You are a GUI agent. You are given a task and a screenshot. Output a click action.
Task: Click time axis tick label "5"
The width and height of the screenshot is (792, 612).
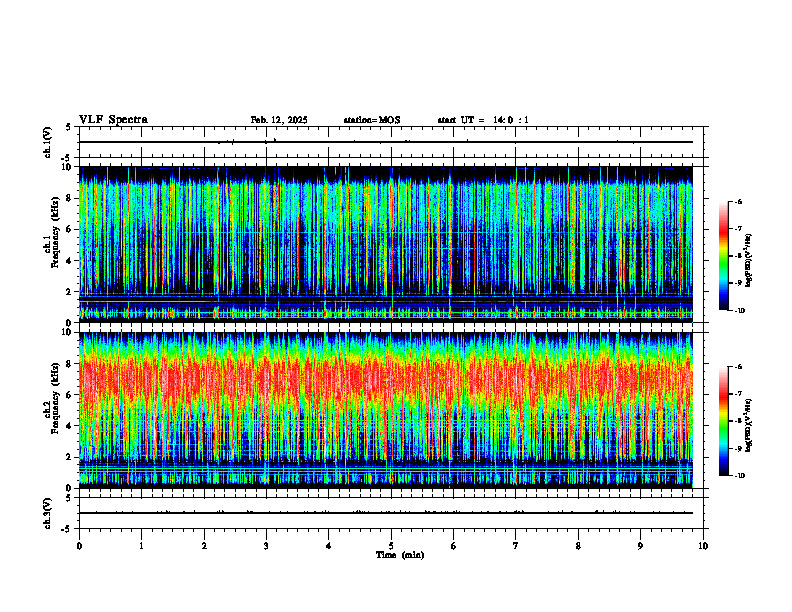pos(391,546)
